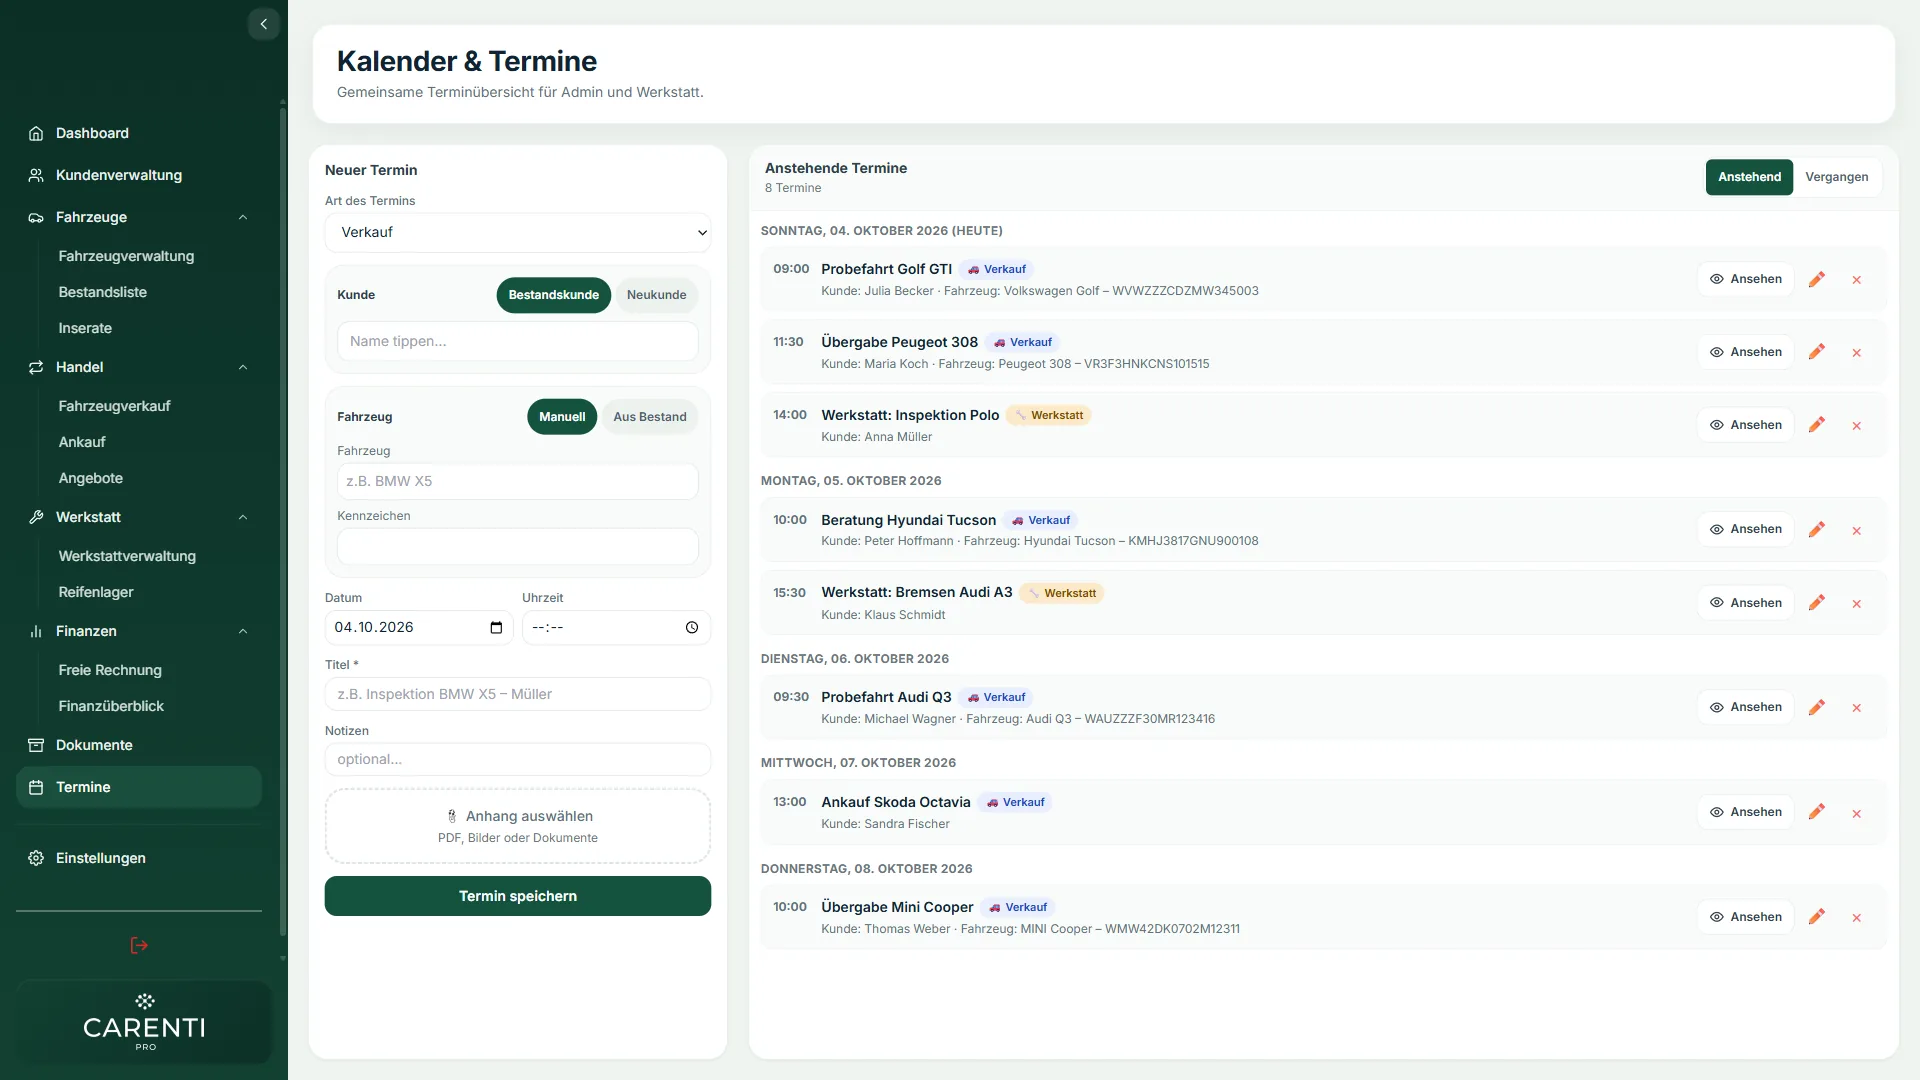Collapse the Finanzen sidebar section
Viewport: 1920px width, 1080px height.
[x=243, y=631]
